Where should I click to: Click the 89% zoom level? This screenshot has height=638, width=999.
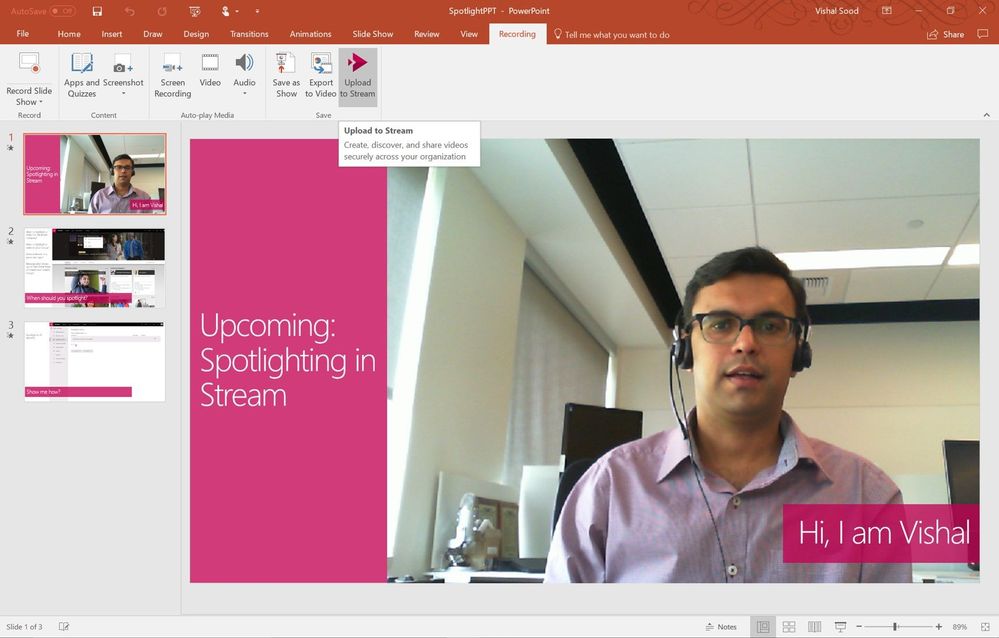tap(959, 627)
